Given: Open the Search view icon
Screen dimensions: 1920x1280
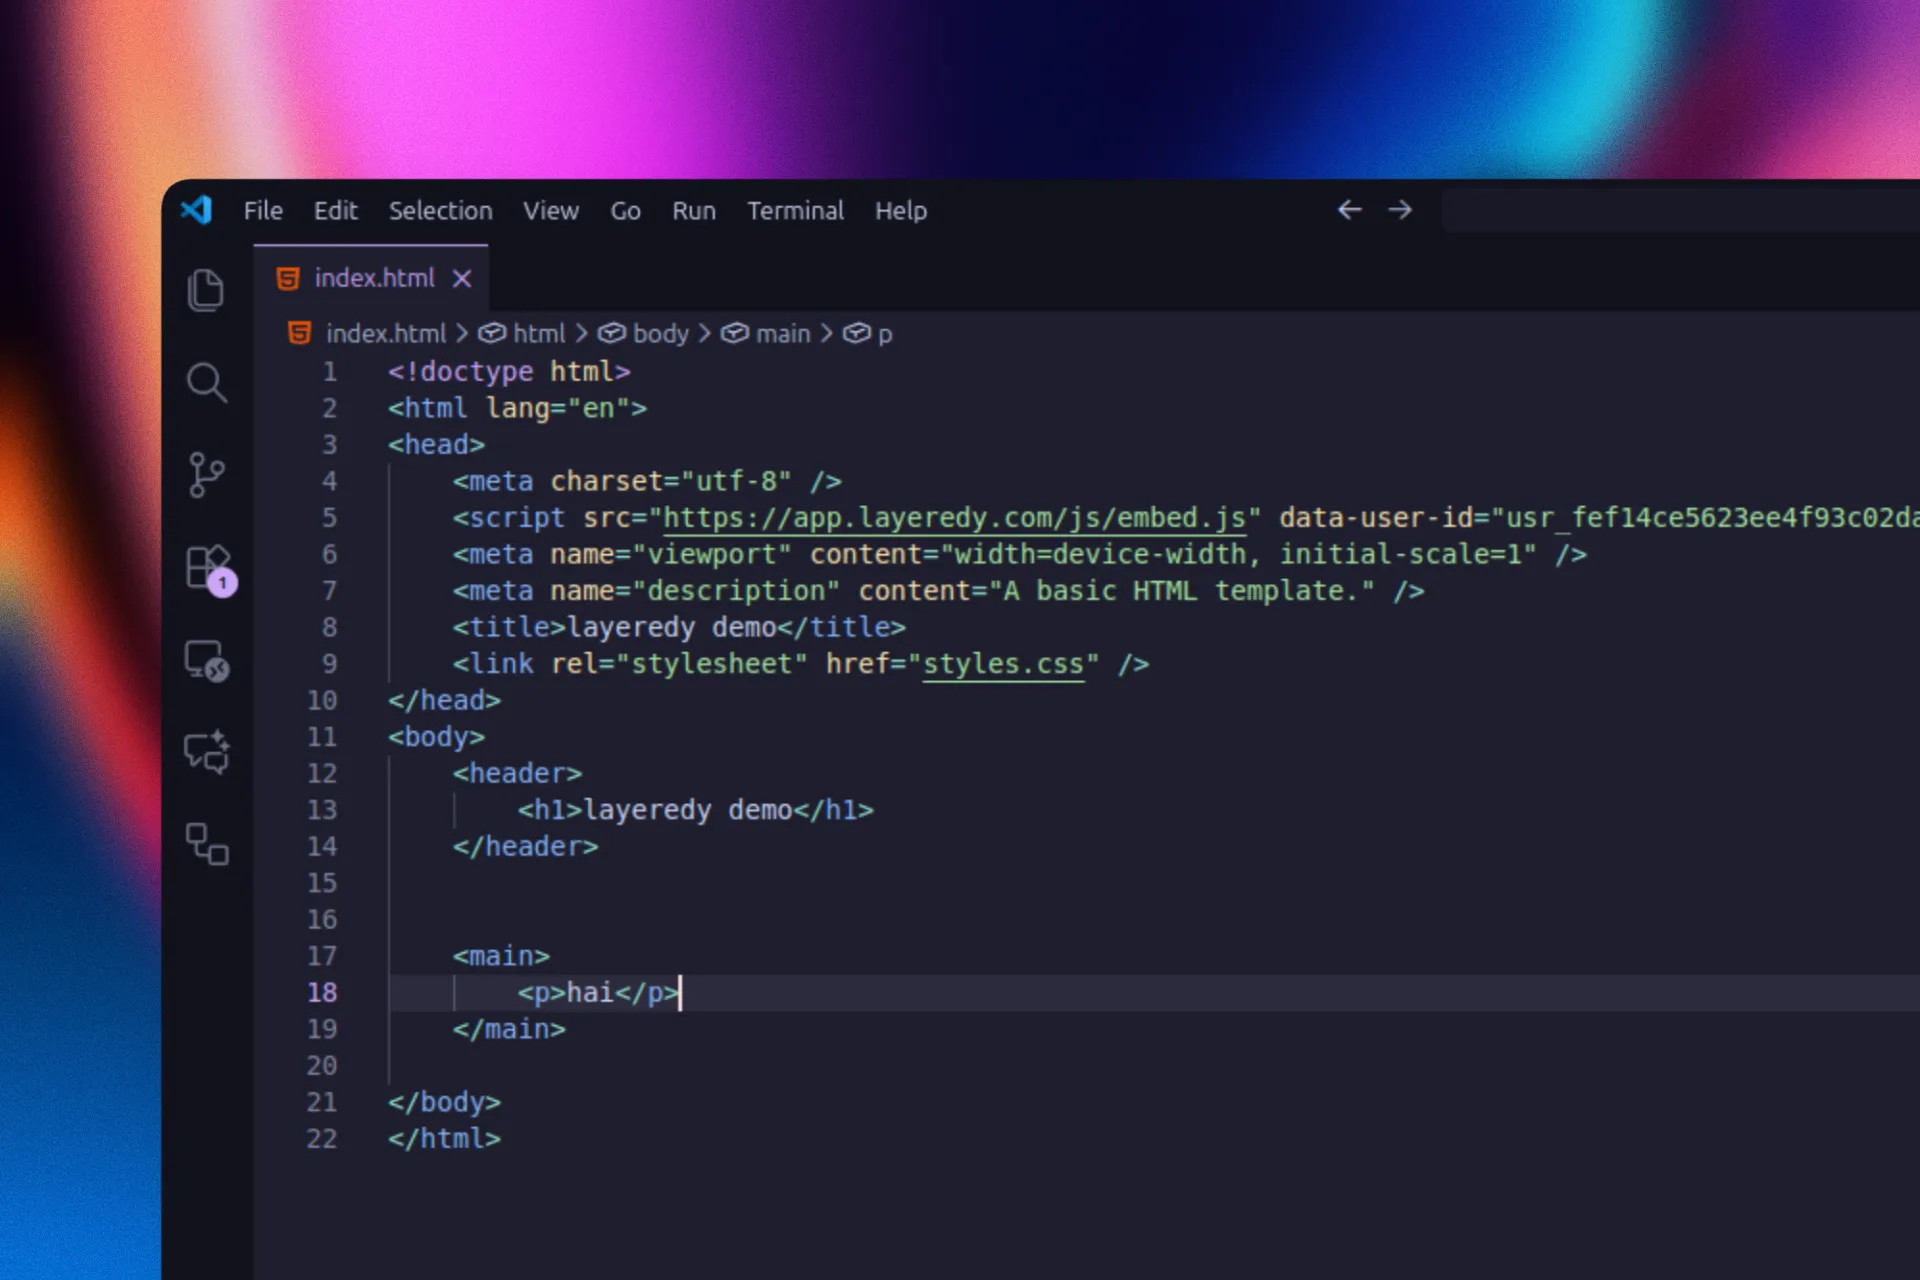Looking at the screenshot, I should point(206,382).
